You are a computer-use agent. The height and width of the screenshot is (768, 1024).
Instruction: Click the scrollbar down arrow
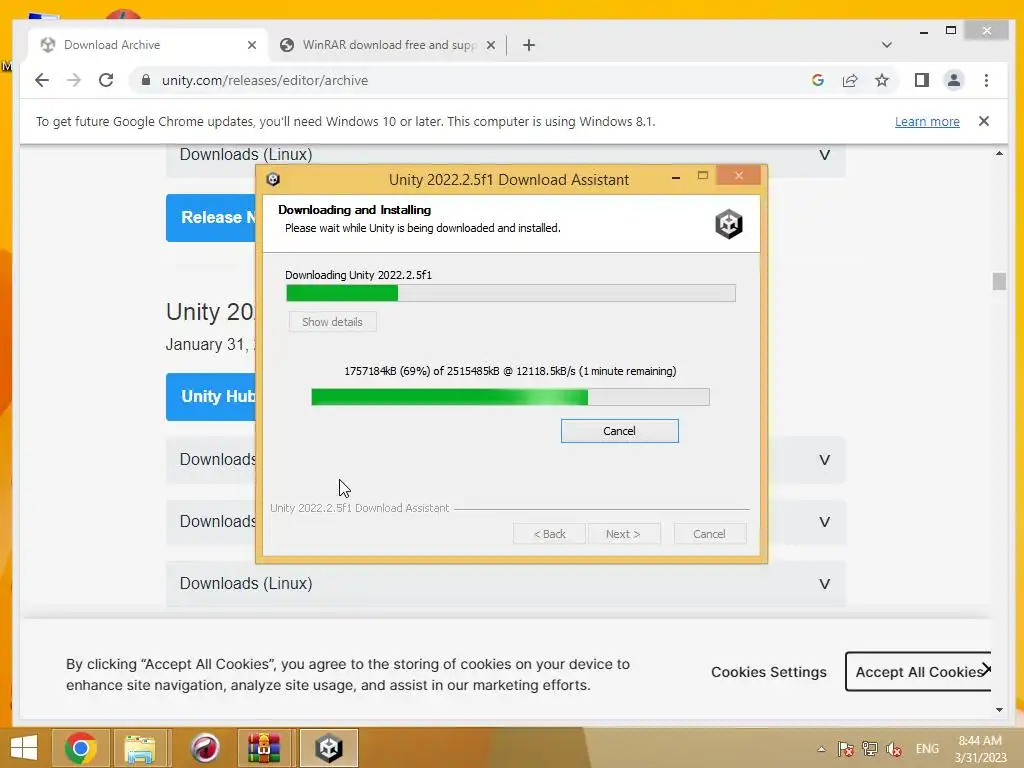[x=999, y=710]
